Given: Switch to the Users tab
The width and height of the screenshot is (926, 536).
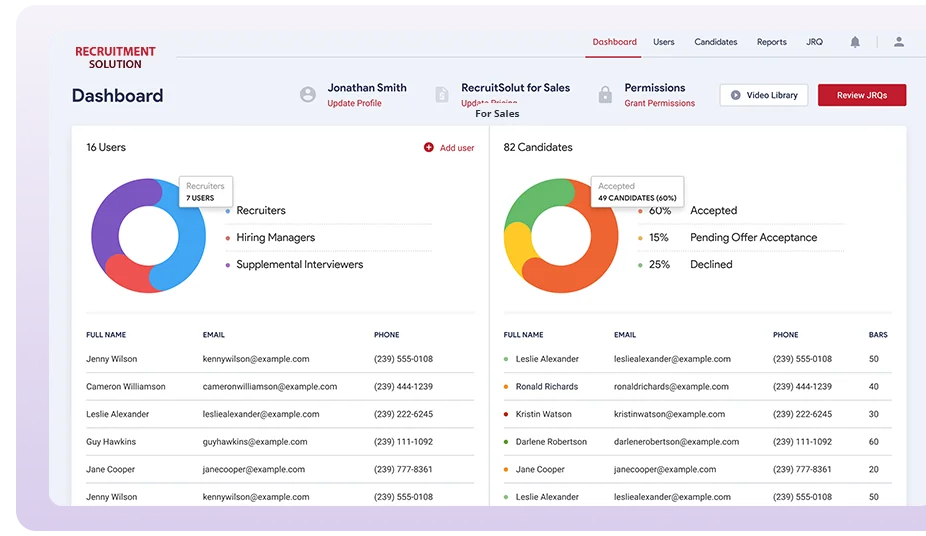Looking at the screenshot, I should point(664,42).
